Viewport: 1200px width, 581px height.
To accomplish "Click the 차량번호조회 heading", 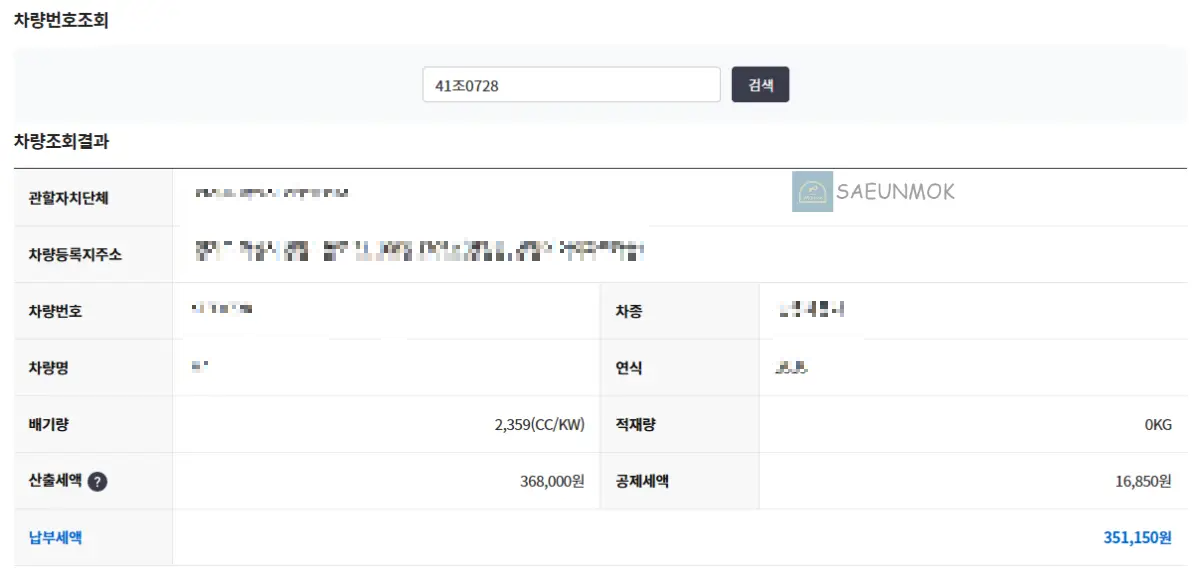I will (61, 18).
